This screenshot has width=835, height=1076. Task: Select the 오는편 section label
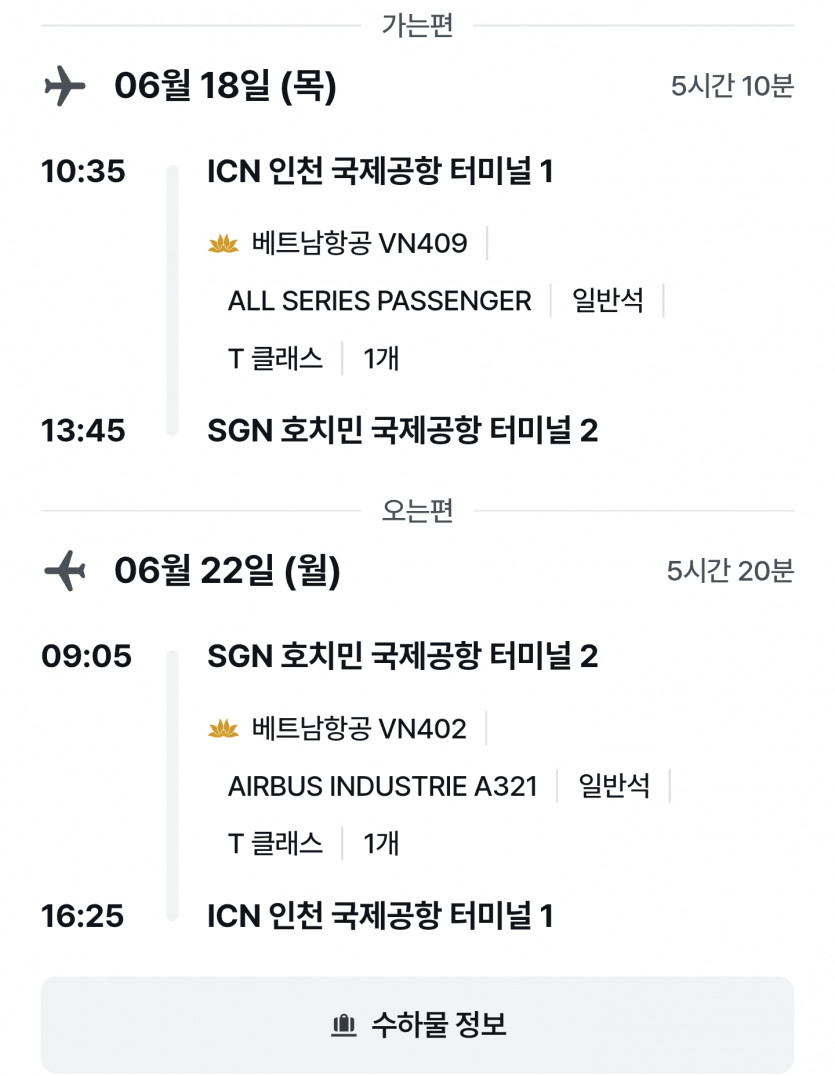417,511
